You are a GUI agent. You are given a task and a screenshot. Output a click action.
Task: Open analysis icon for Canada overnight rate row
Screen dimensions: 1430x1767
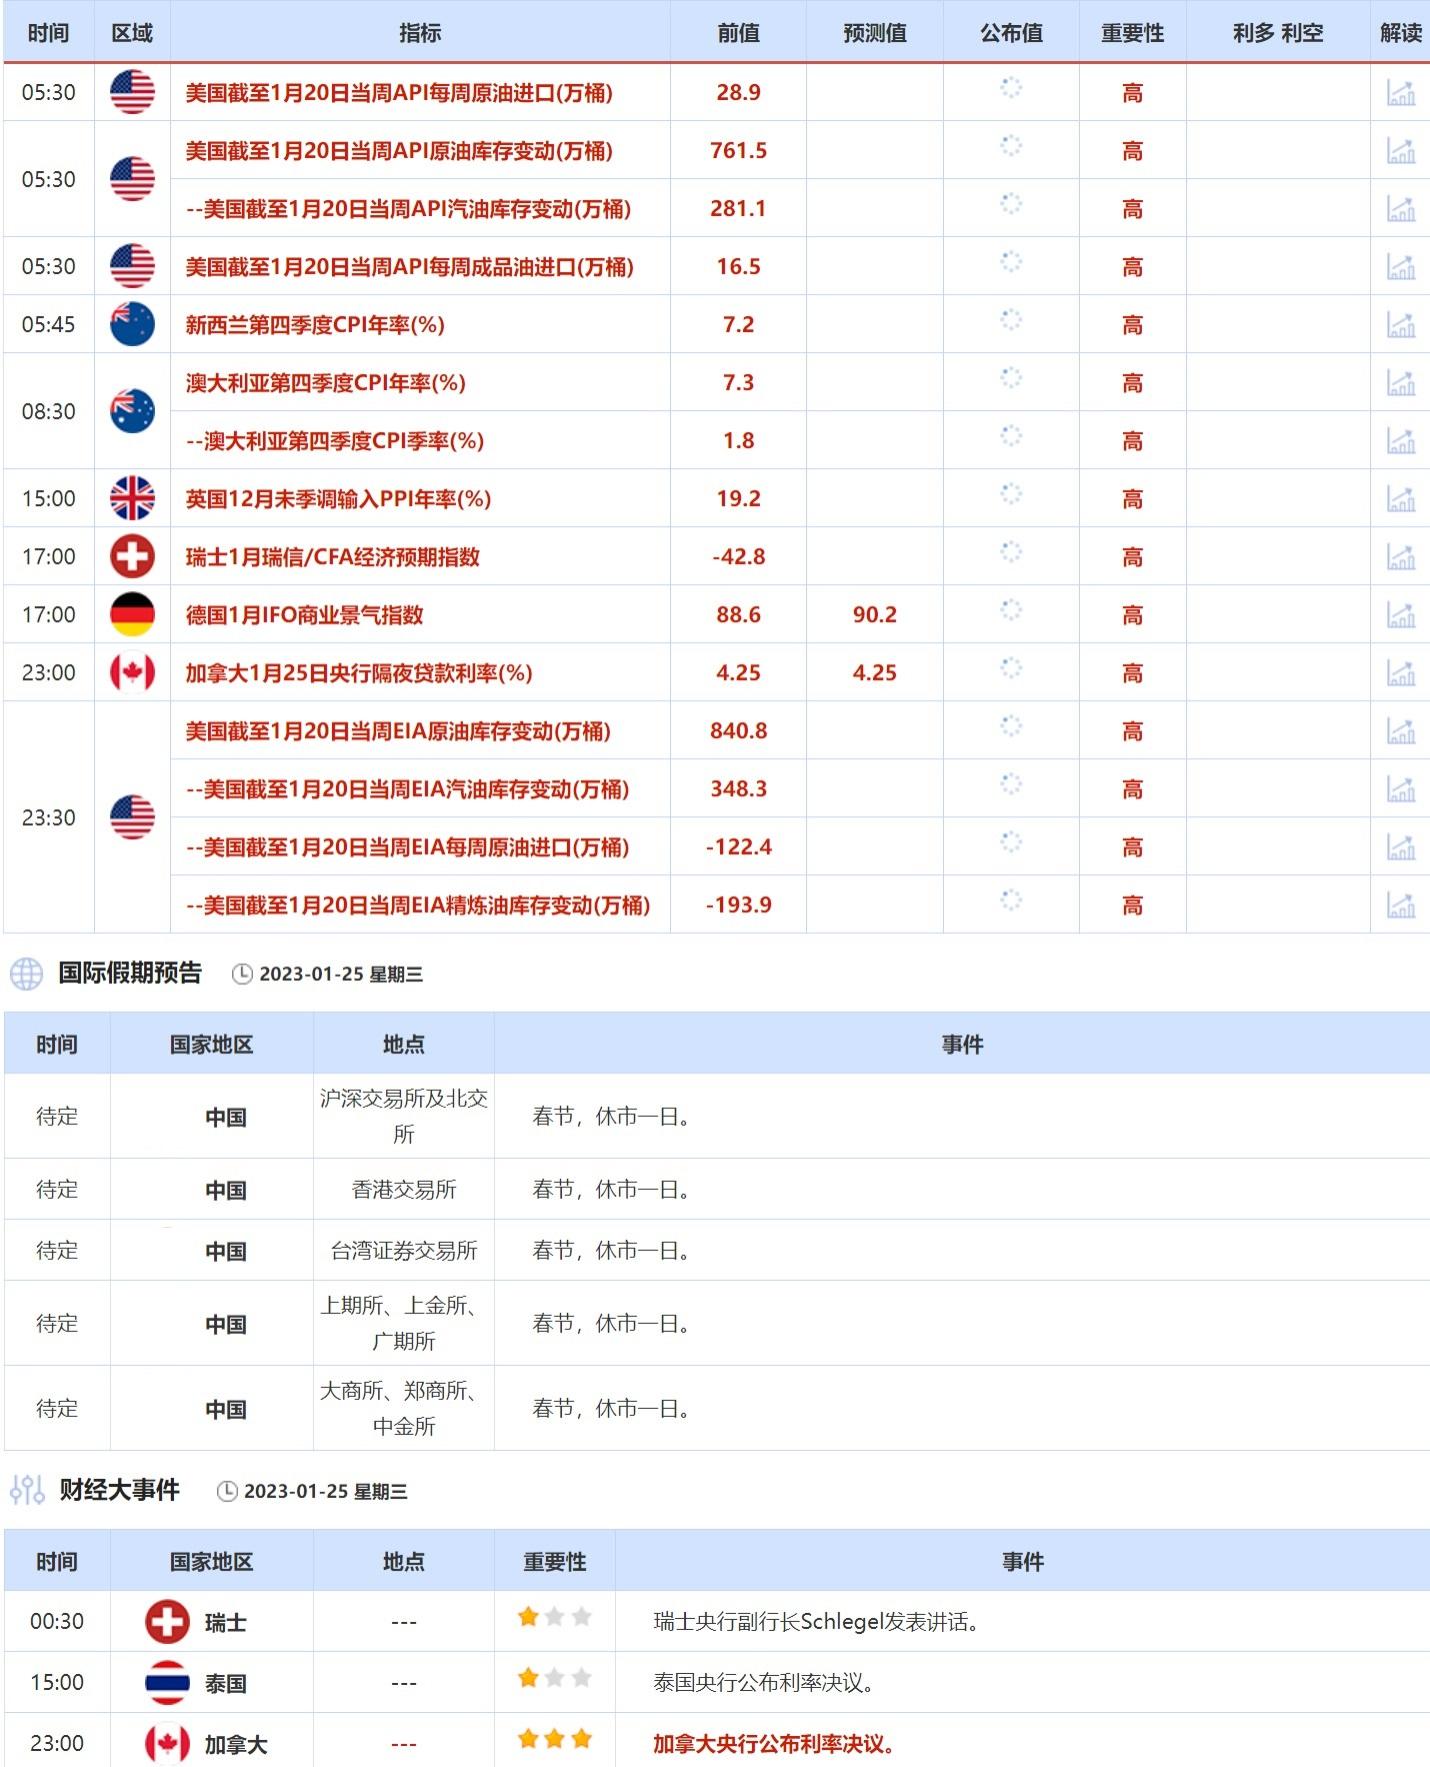(x=1400, y=672)
